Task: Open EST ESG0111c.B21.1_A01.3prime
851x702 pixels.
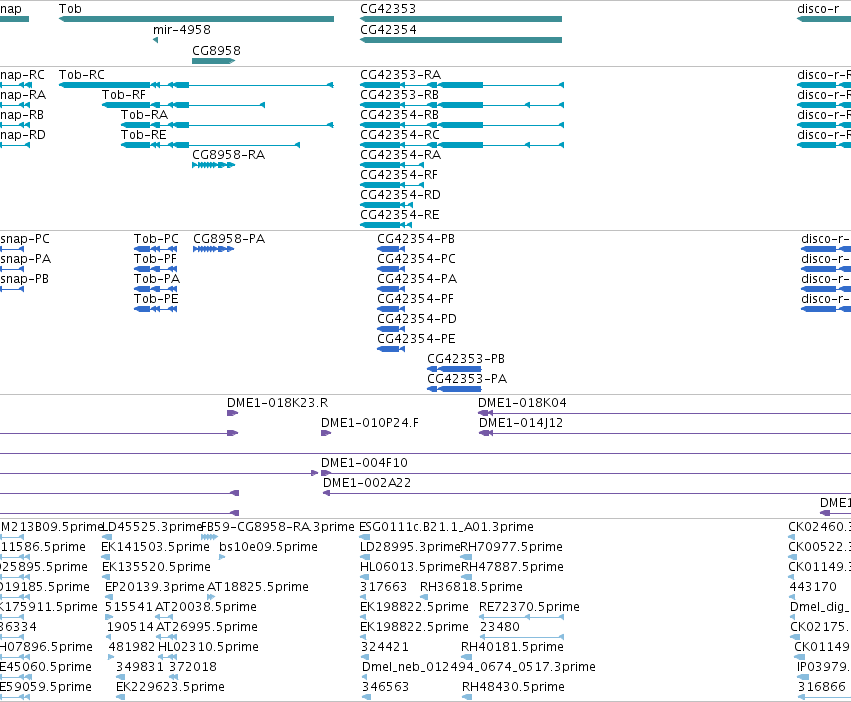Action: point(447,528)
